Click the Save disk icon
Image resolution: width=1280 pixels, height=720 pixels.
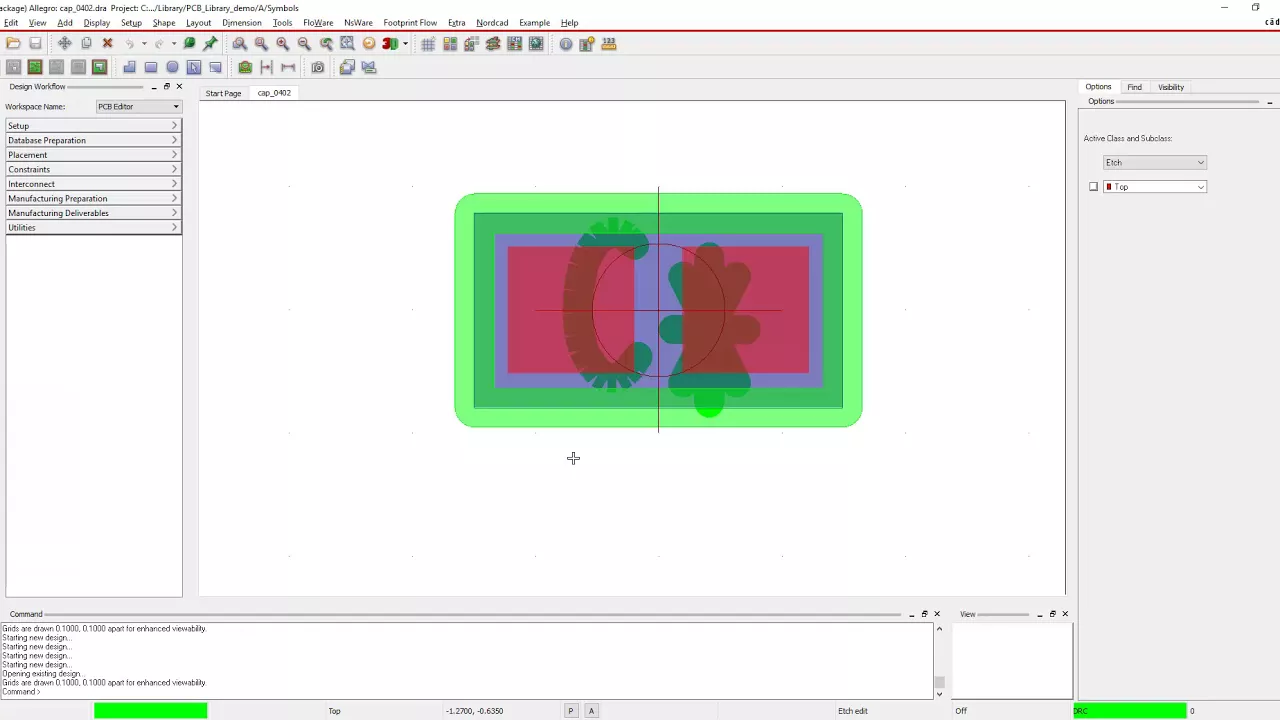(x=35, y=43)
